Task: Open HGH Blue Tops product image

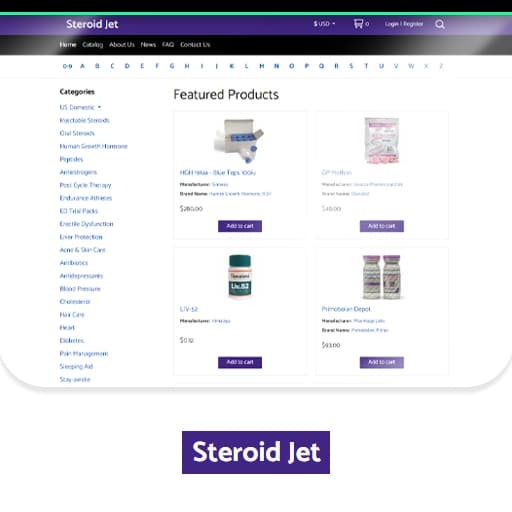Action: point(239,141)
